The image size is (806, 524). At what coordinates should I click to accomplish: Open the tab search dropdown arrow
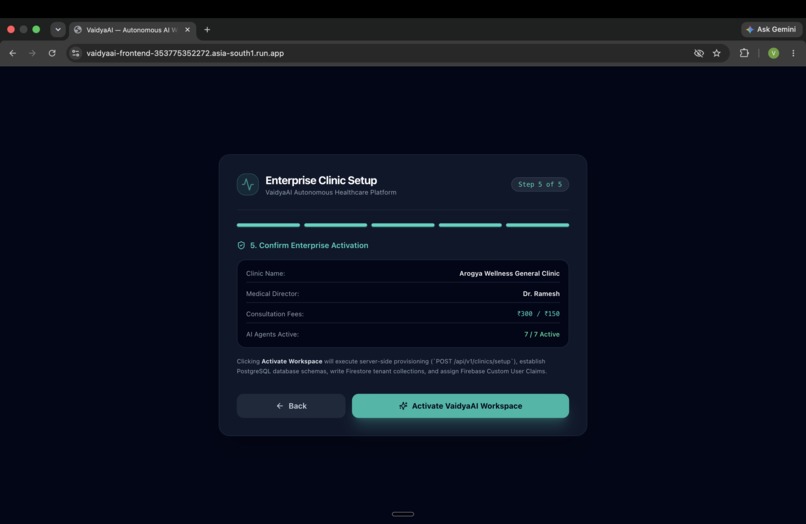(58, 29)
